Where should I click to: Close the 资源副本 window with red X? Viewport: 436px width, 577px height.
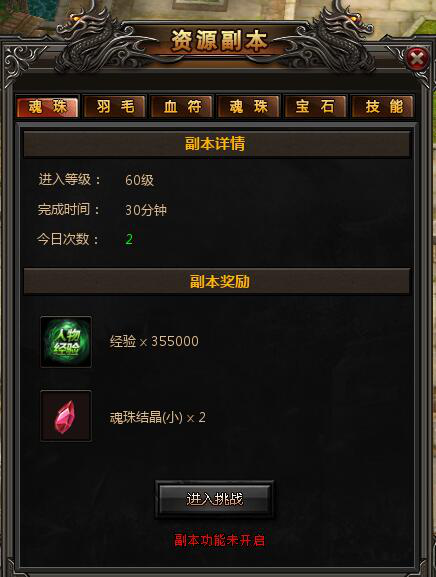[417, 58]
